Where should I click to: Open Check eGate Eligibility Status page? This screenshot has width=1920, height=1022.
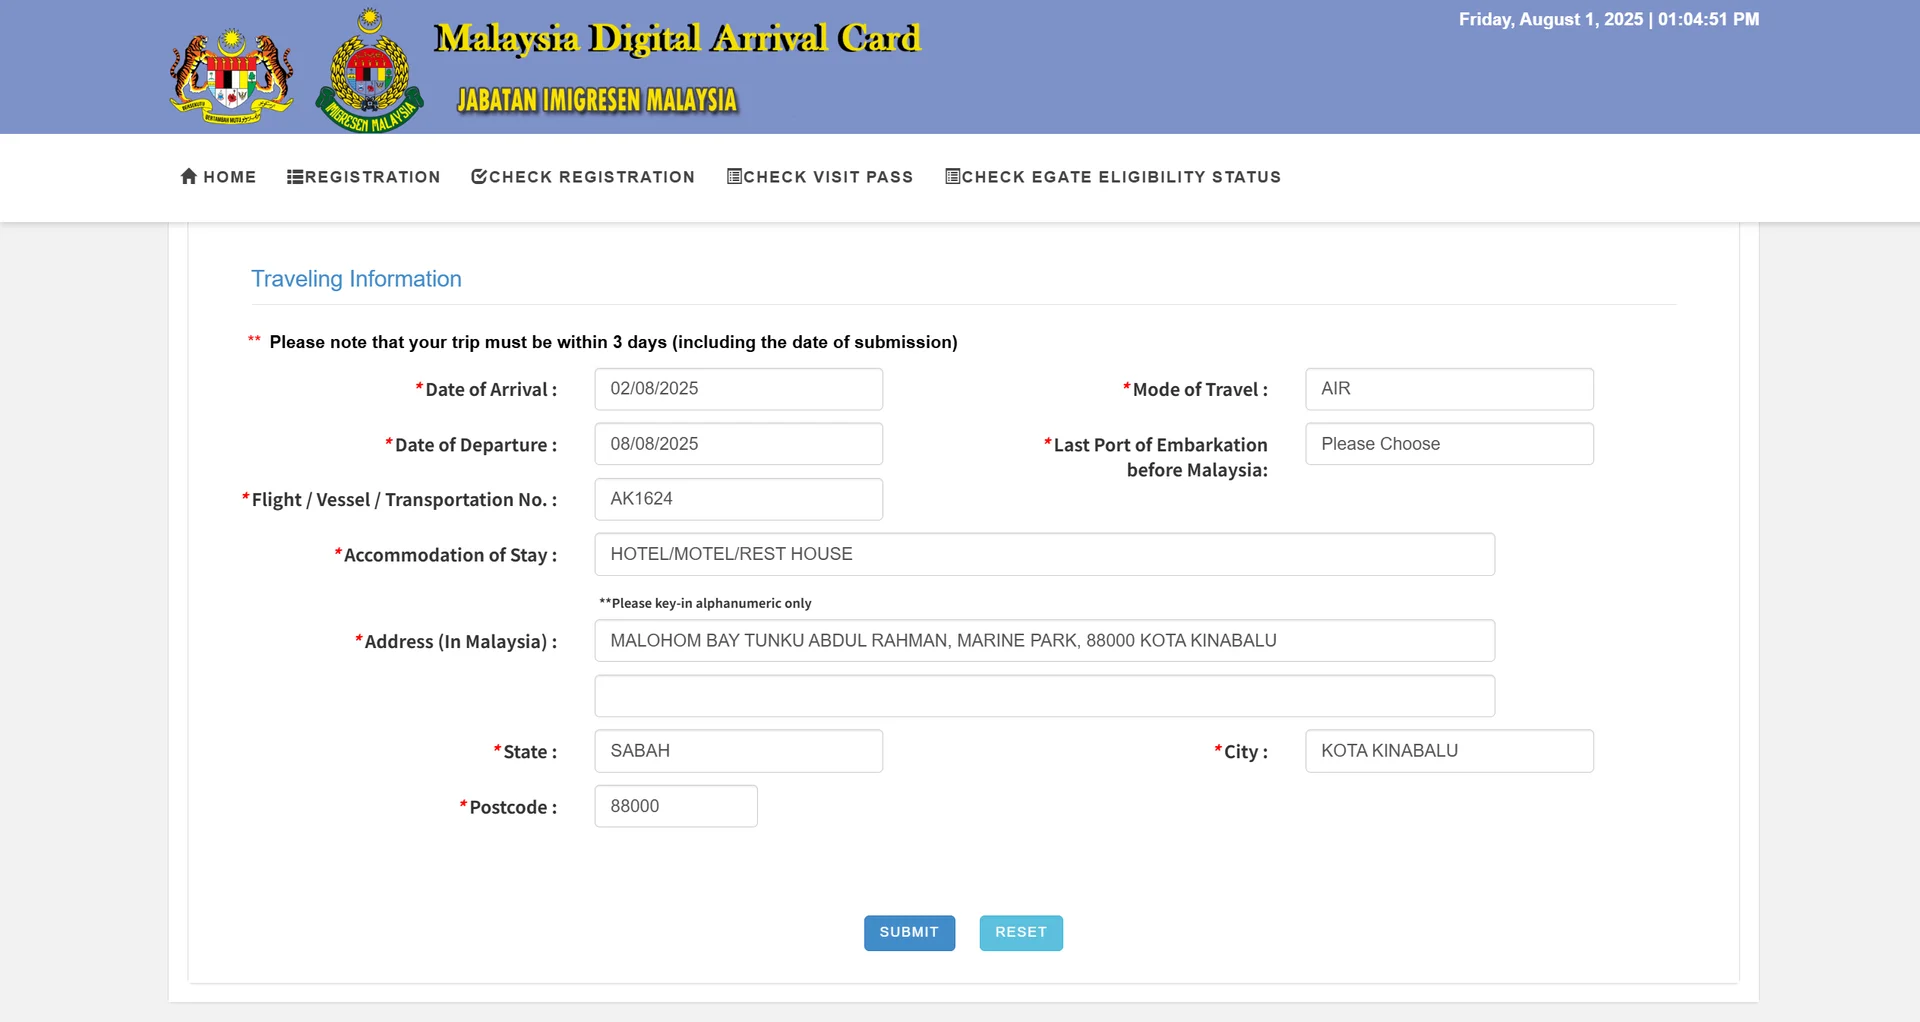(1120, 177)
